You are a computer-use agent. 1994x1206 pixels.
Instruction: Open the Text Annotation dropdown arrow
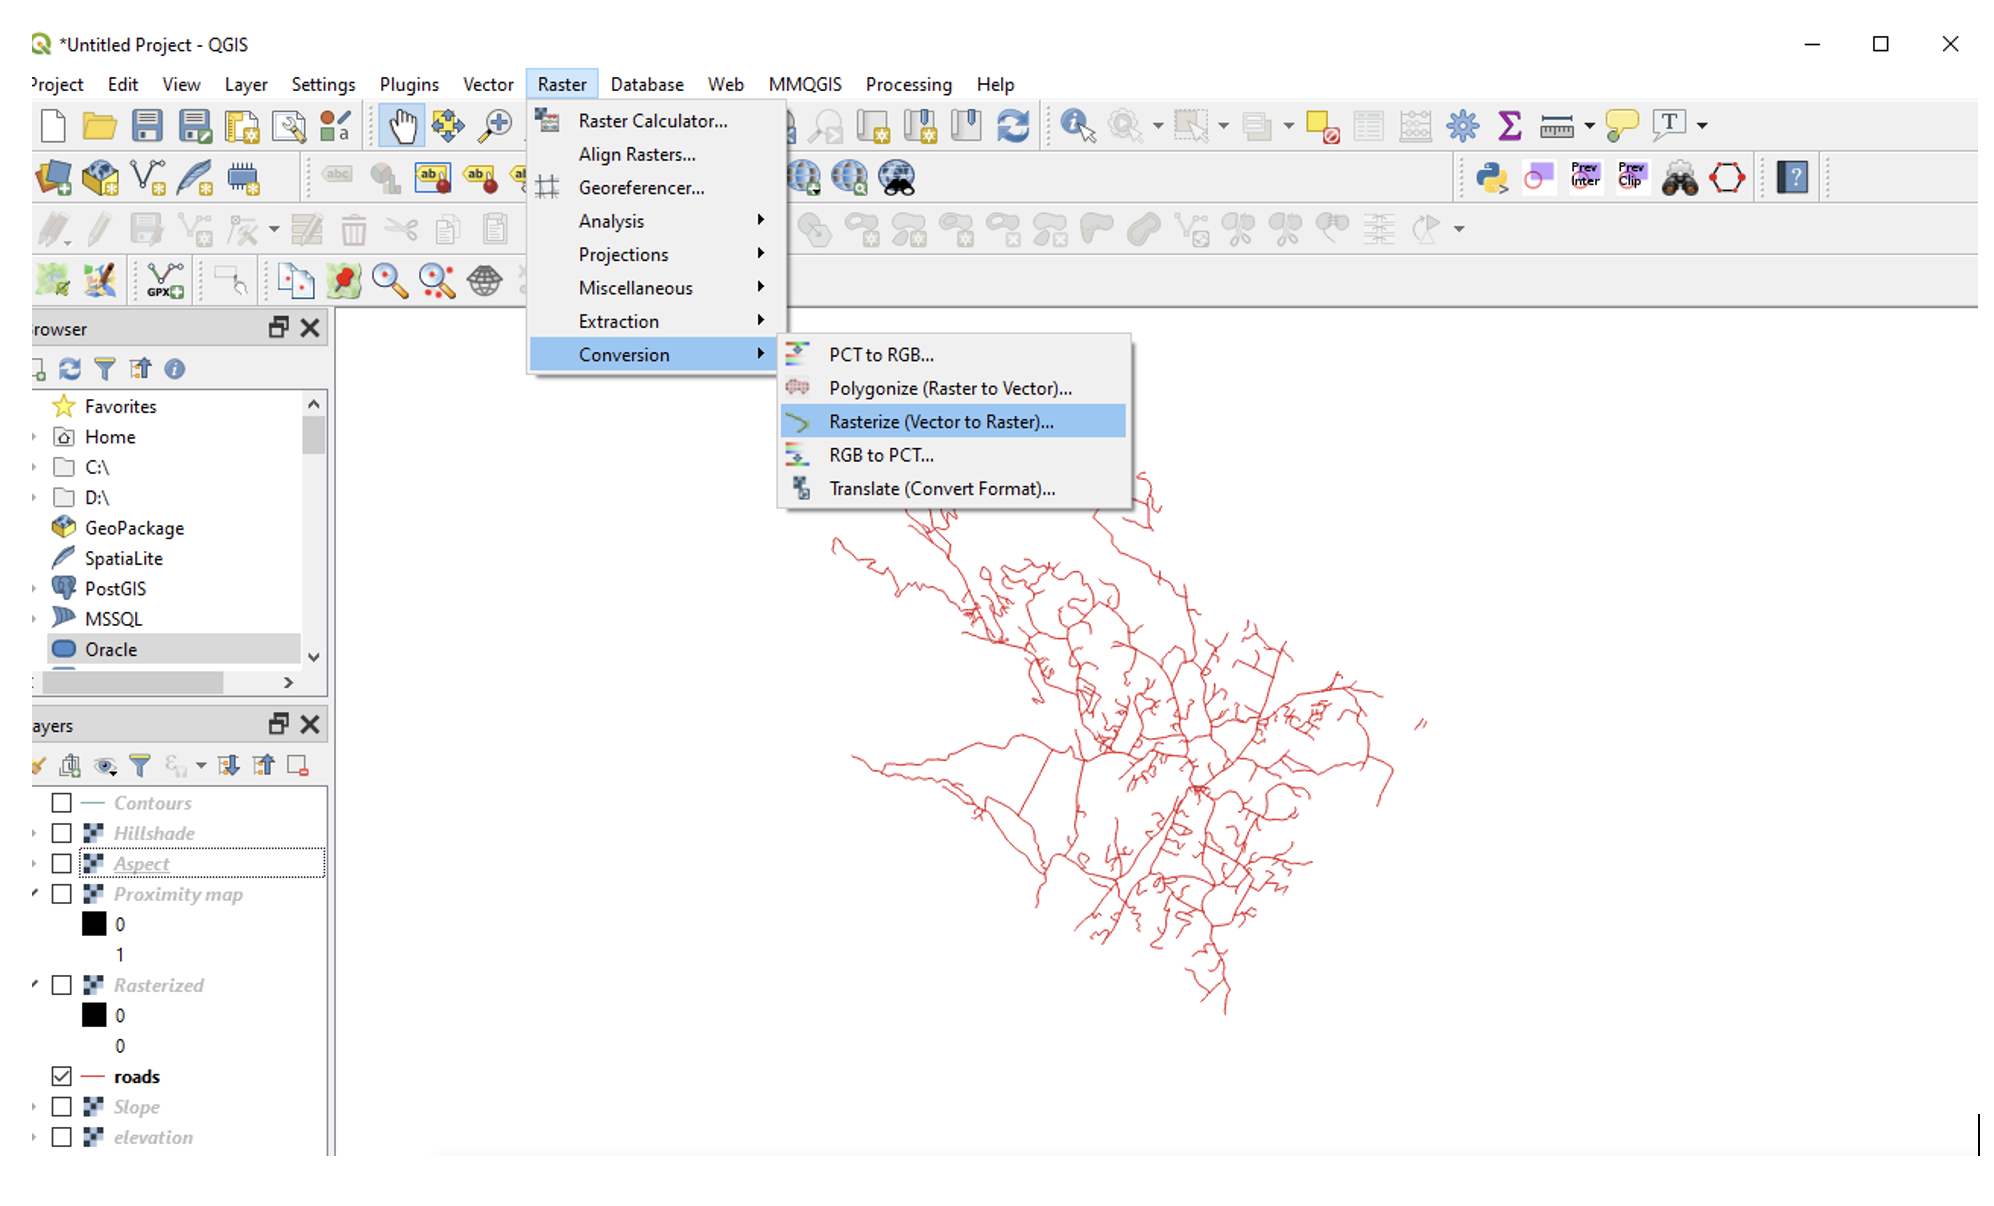click(1702, 126)
